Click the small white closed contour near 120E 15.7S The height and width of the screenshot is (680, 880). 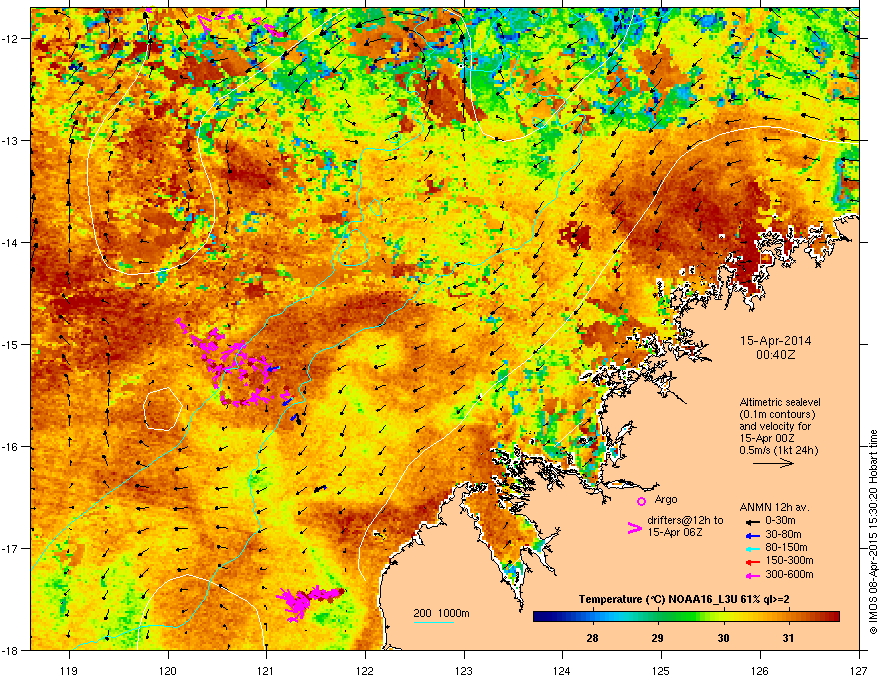162,409
